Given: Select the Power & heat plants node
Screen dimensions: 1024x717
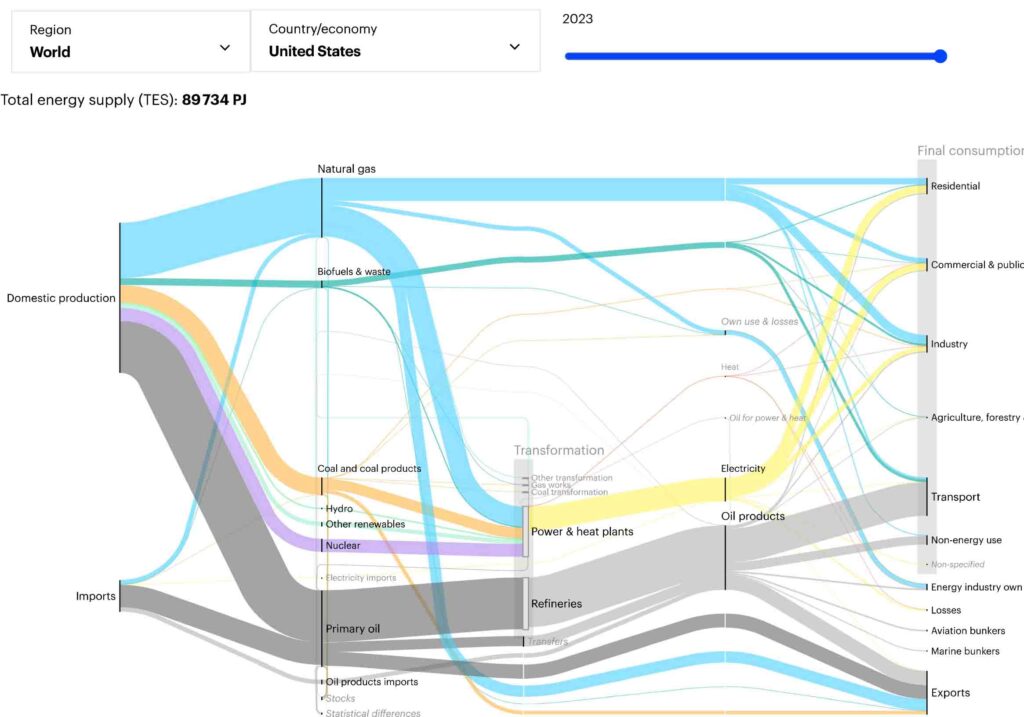Looking at the screenshot, I should coord(581,532).
